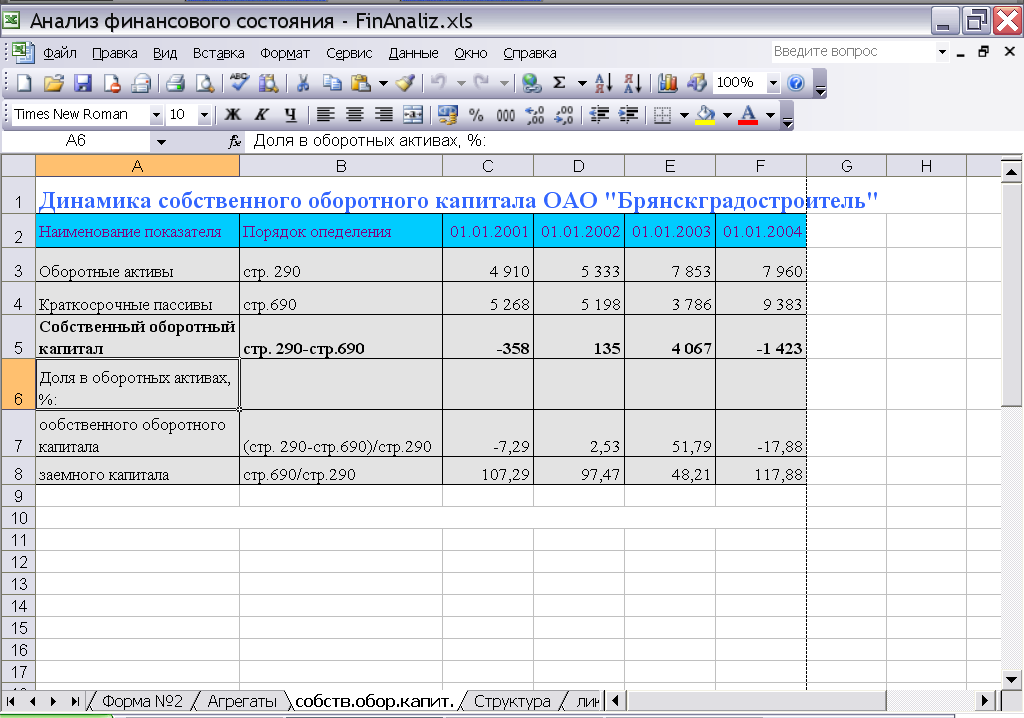Click the vertical scrollbar down arrow
Viewport: 1024px width, 718px height.
pyautogui.click(x=1011, y=679)
